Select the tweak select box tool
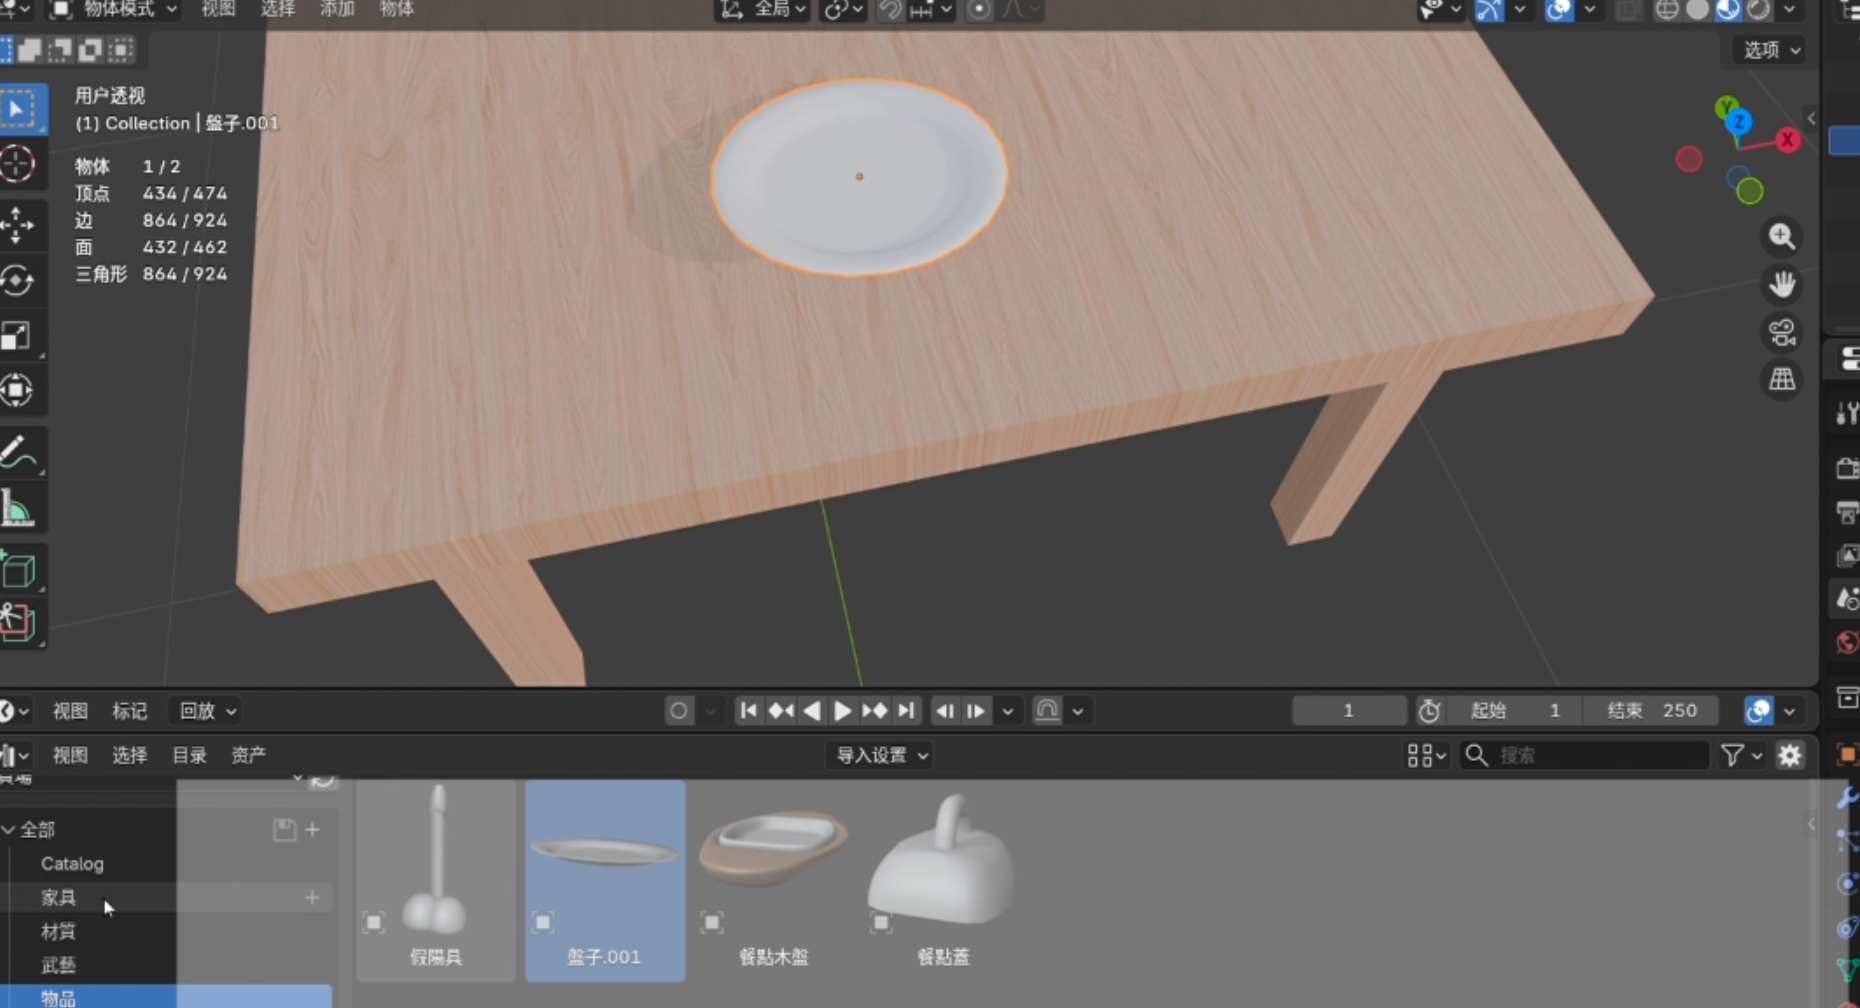 tap(18, 108)
